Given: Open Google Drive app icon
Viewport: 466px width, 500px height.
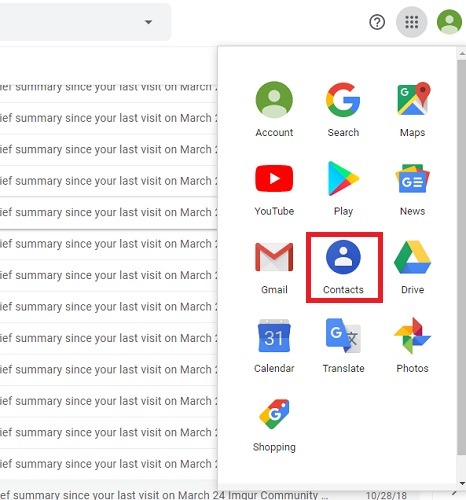Looking at the screenshot, I should pos(412,267).
